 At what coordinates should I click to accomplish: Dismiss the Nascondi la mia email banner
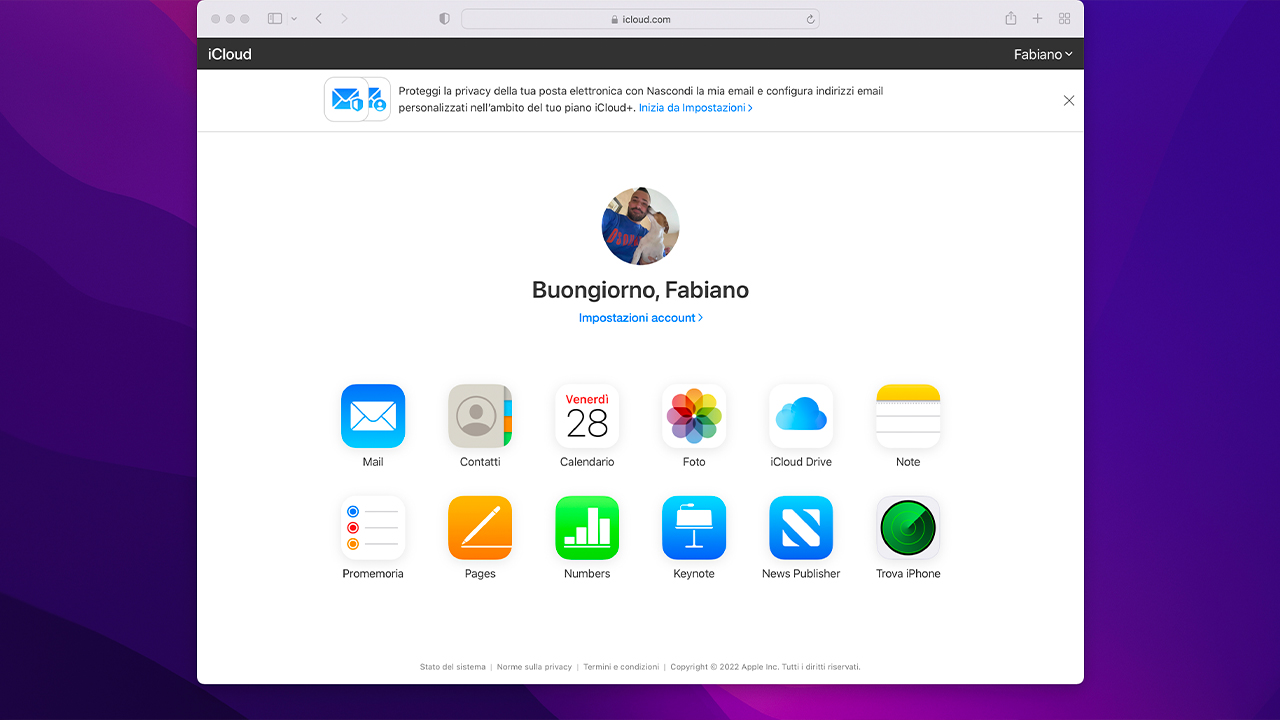tap(1068, 100)
